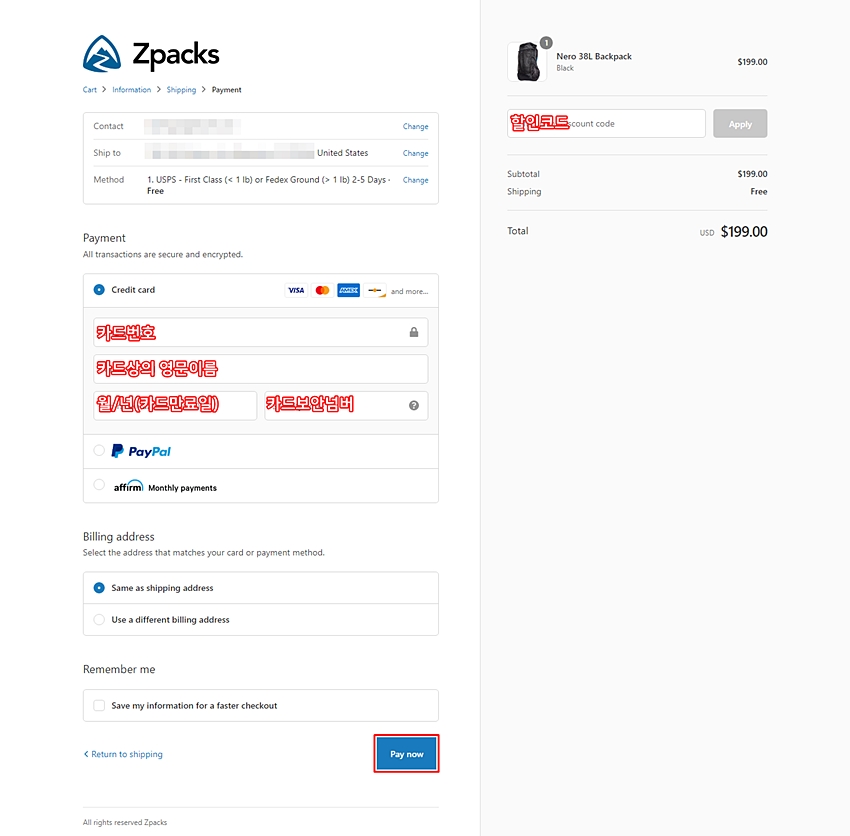Go to the Shipping breadcrumb step
Image resolution: width=850 pixels, height=836 pixels.
coord(181,90)
